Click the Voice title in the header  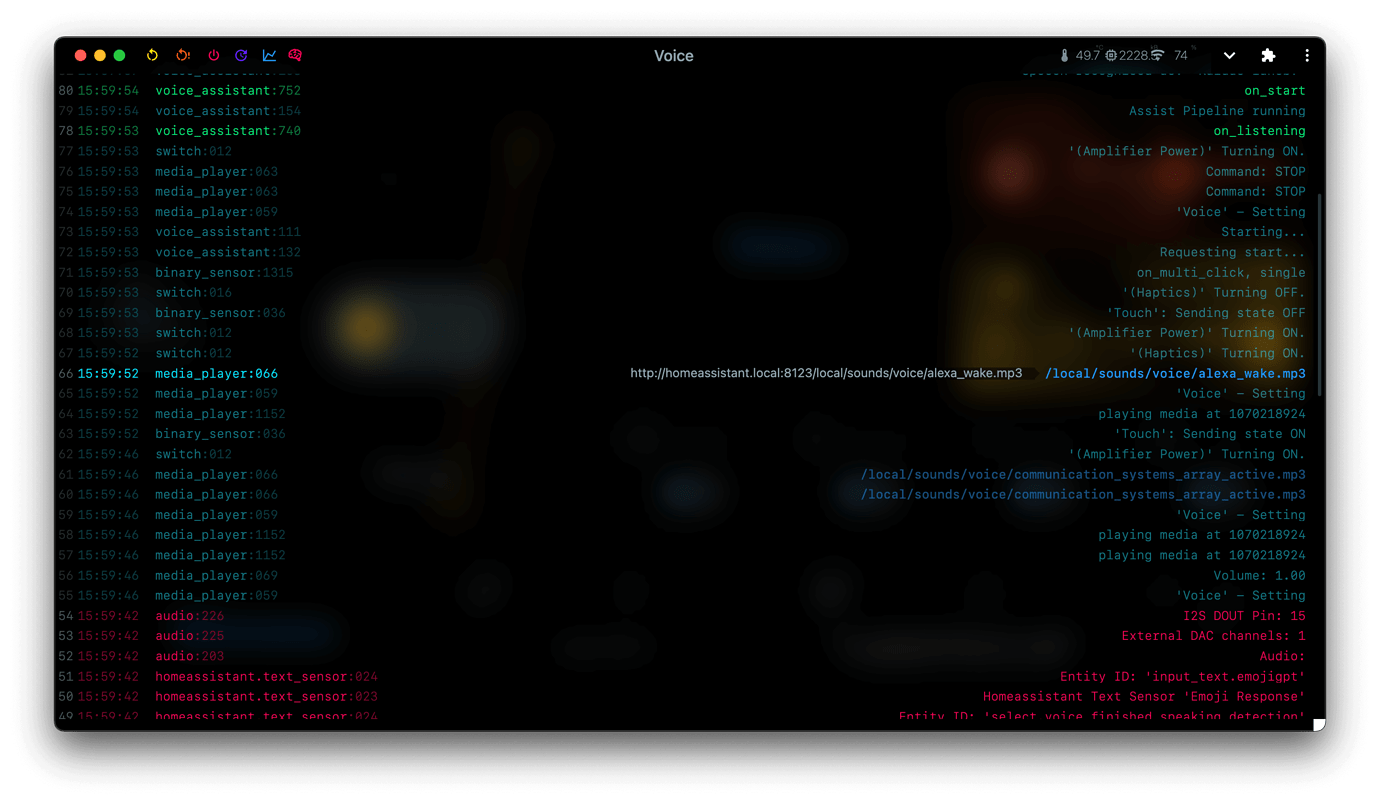click(x=673, y=56)
